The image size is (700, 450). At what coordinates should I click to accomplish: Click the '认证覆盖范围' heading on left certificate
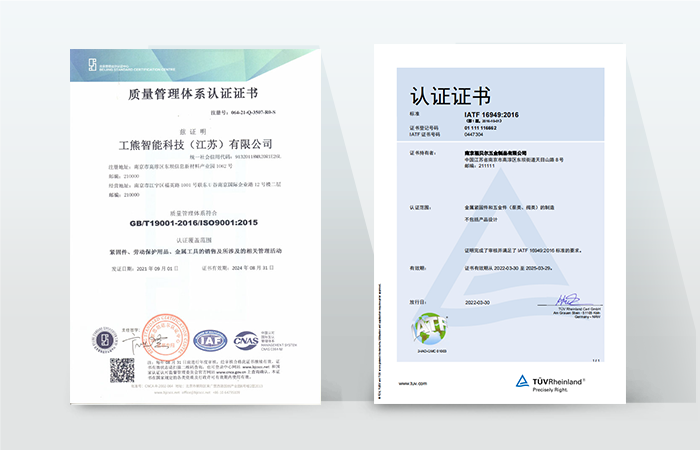[194, 240]
